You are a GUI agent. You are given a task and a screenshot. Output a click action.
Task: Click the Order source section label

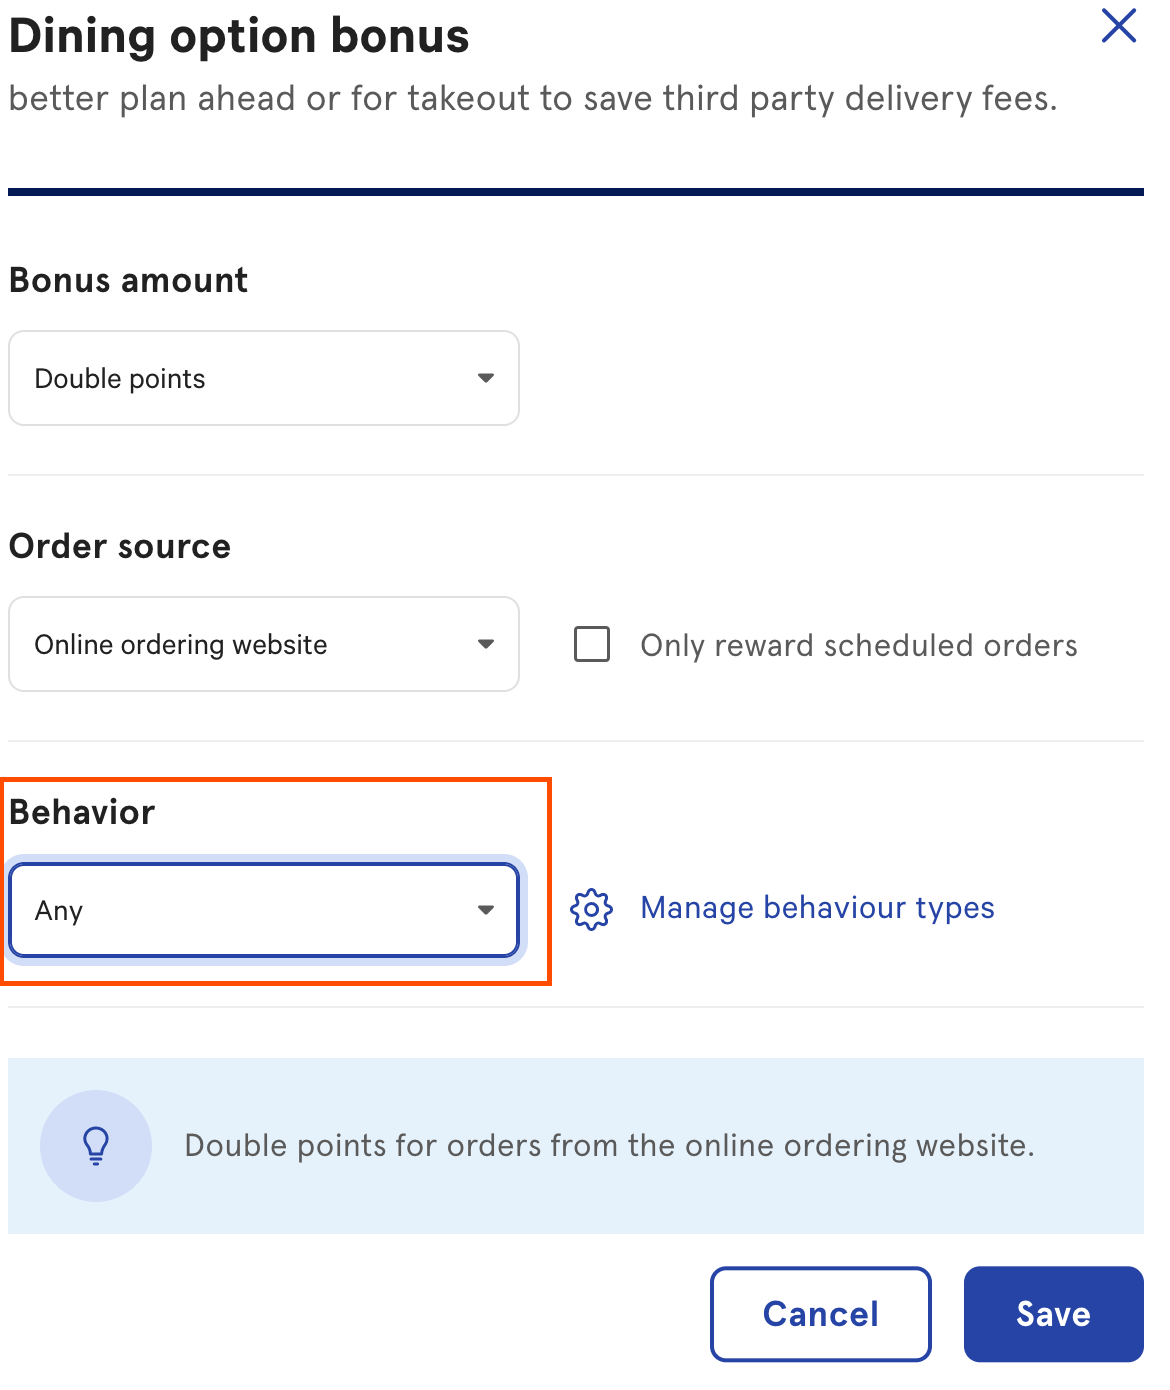pyautogui.click(x=120, y=547)
